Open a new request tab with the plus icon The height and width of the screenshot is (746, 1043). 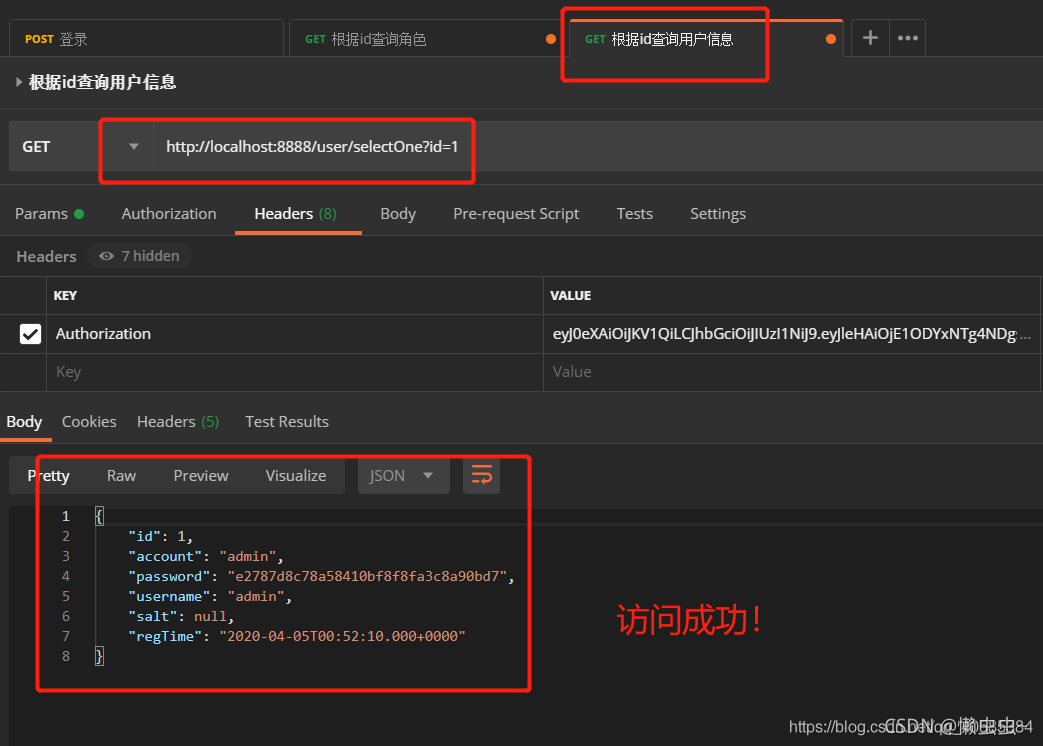pyautogui.click(x=870, y=38)
